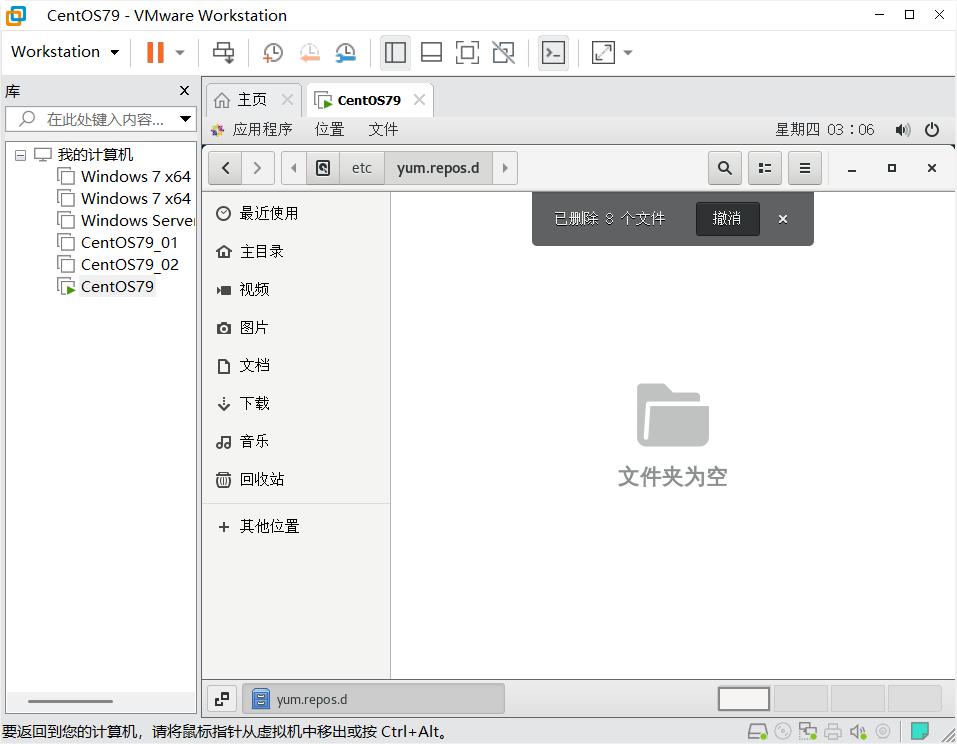The height and width of the screenshot is (744, 957).
Task: Click the stretch guest display icon
Action: [603, 52]
